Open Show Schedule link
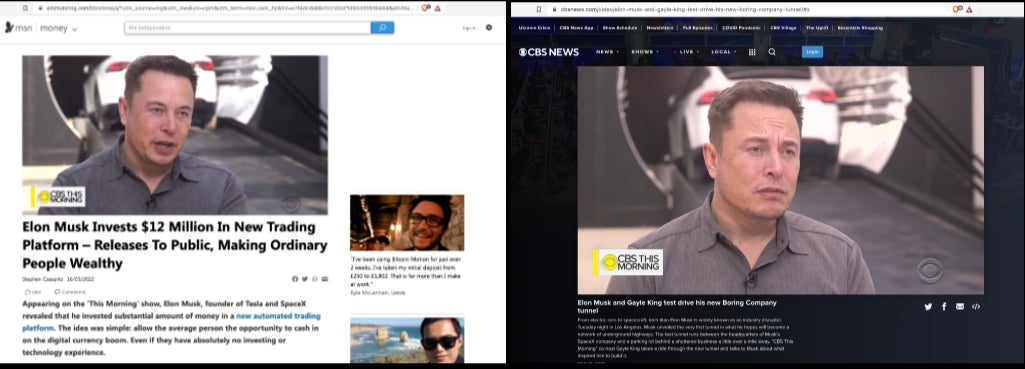Image resolution: width=1025 pixels, height=369 pixels. point(620,28)
